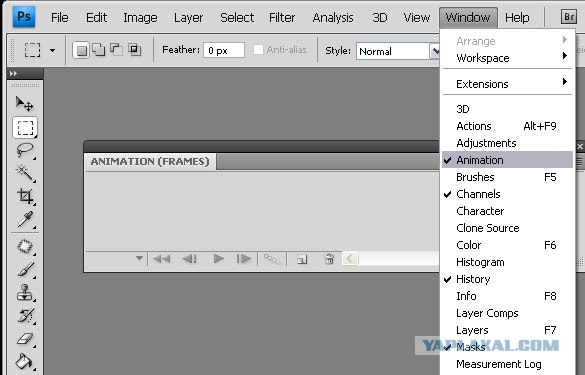Select the History Brush tool
The image size is (585, 375).
pyautogui.click(x=25, y=316)
